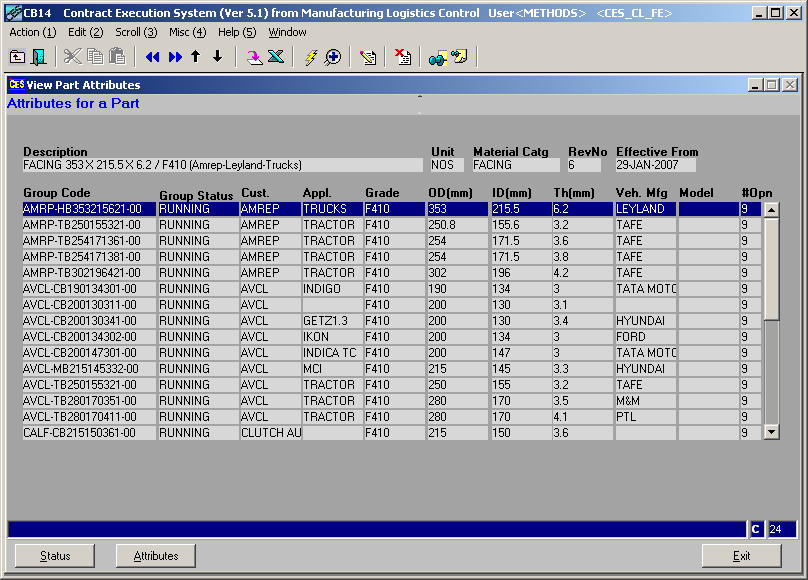Click the folder-up icon in toolbar
Image resolution: width=808 pixels, height=580 pixels.
pos(17,57)
